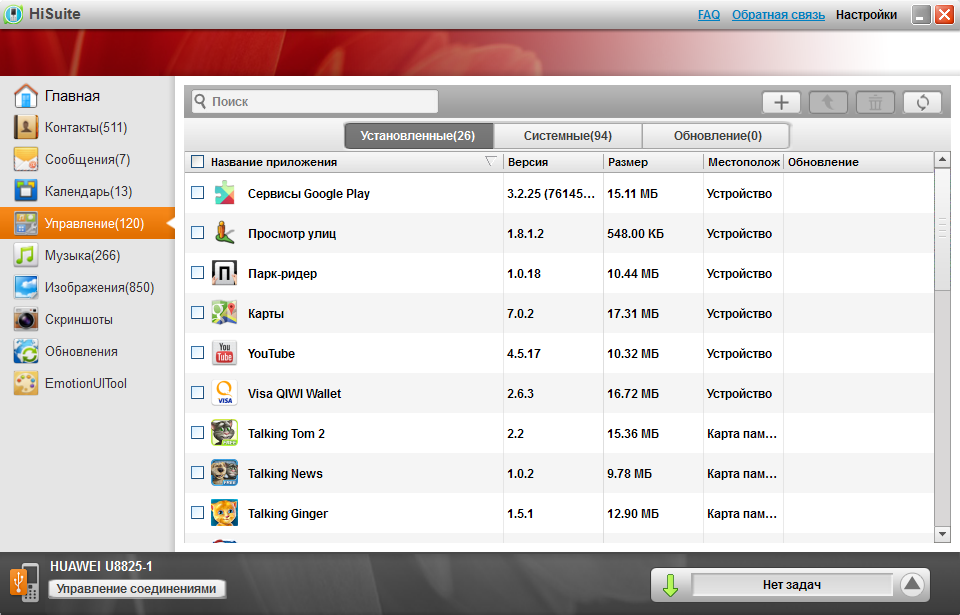Screen dimensions: 960x615
Task: Click the vertical scrollbar thumb
Action: 942,229
